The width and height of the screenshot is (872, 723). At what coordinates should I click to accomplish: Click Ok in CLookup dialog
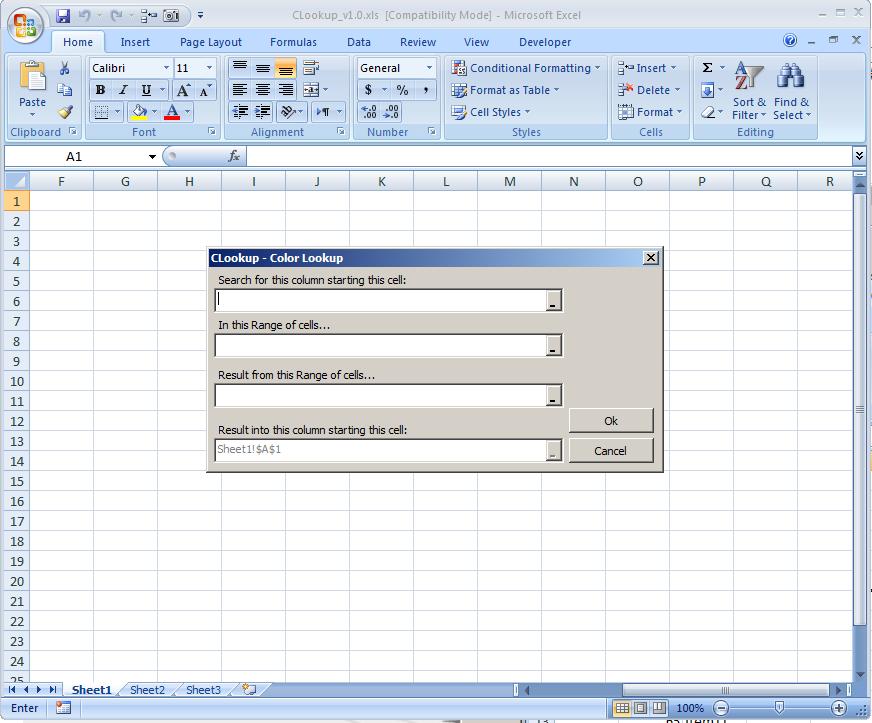(x=611, y=421)
